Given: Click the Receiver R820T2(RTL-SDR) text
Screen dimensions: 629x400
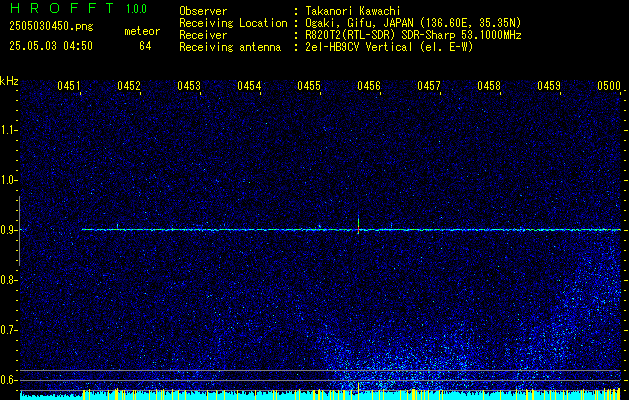Looking at the screenshot, I should (x=413, y=35).
